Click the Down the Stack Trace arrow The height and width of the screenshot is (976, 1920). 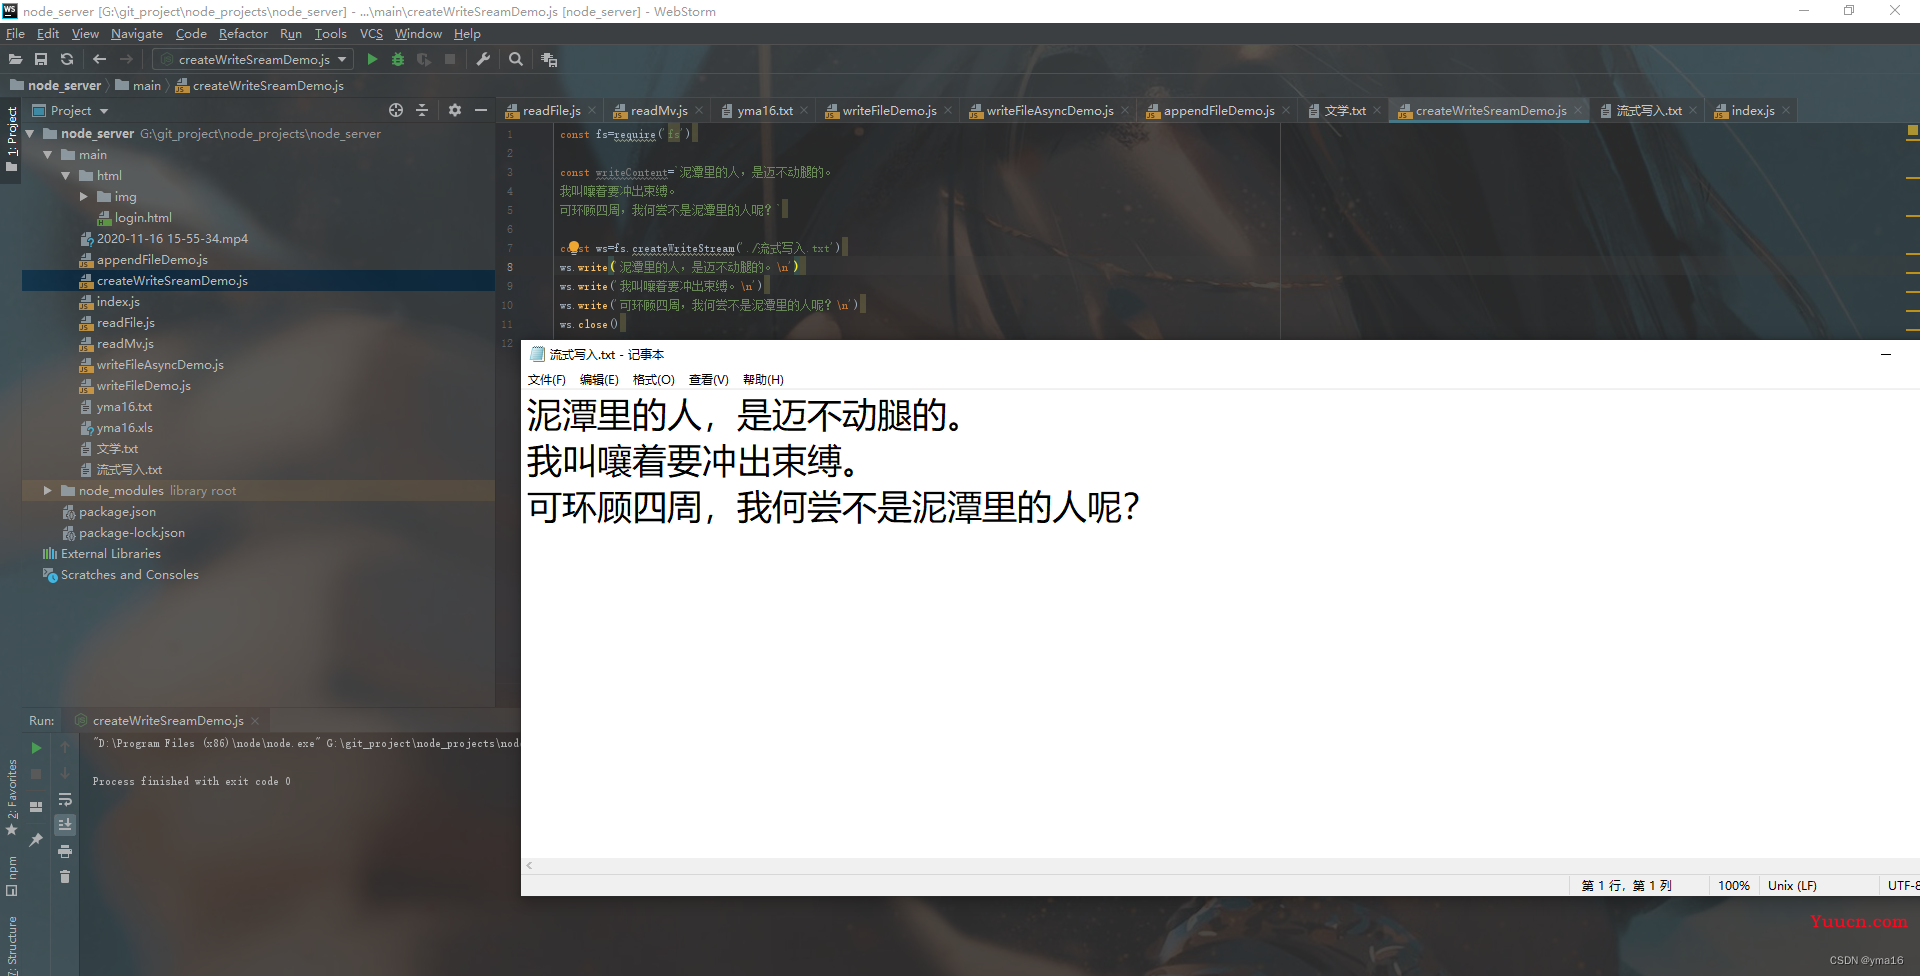[65, 773]
